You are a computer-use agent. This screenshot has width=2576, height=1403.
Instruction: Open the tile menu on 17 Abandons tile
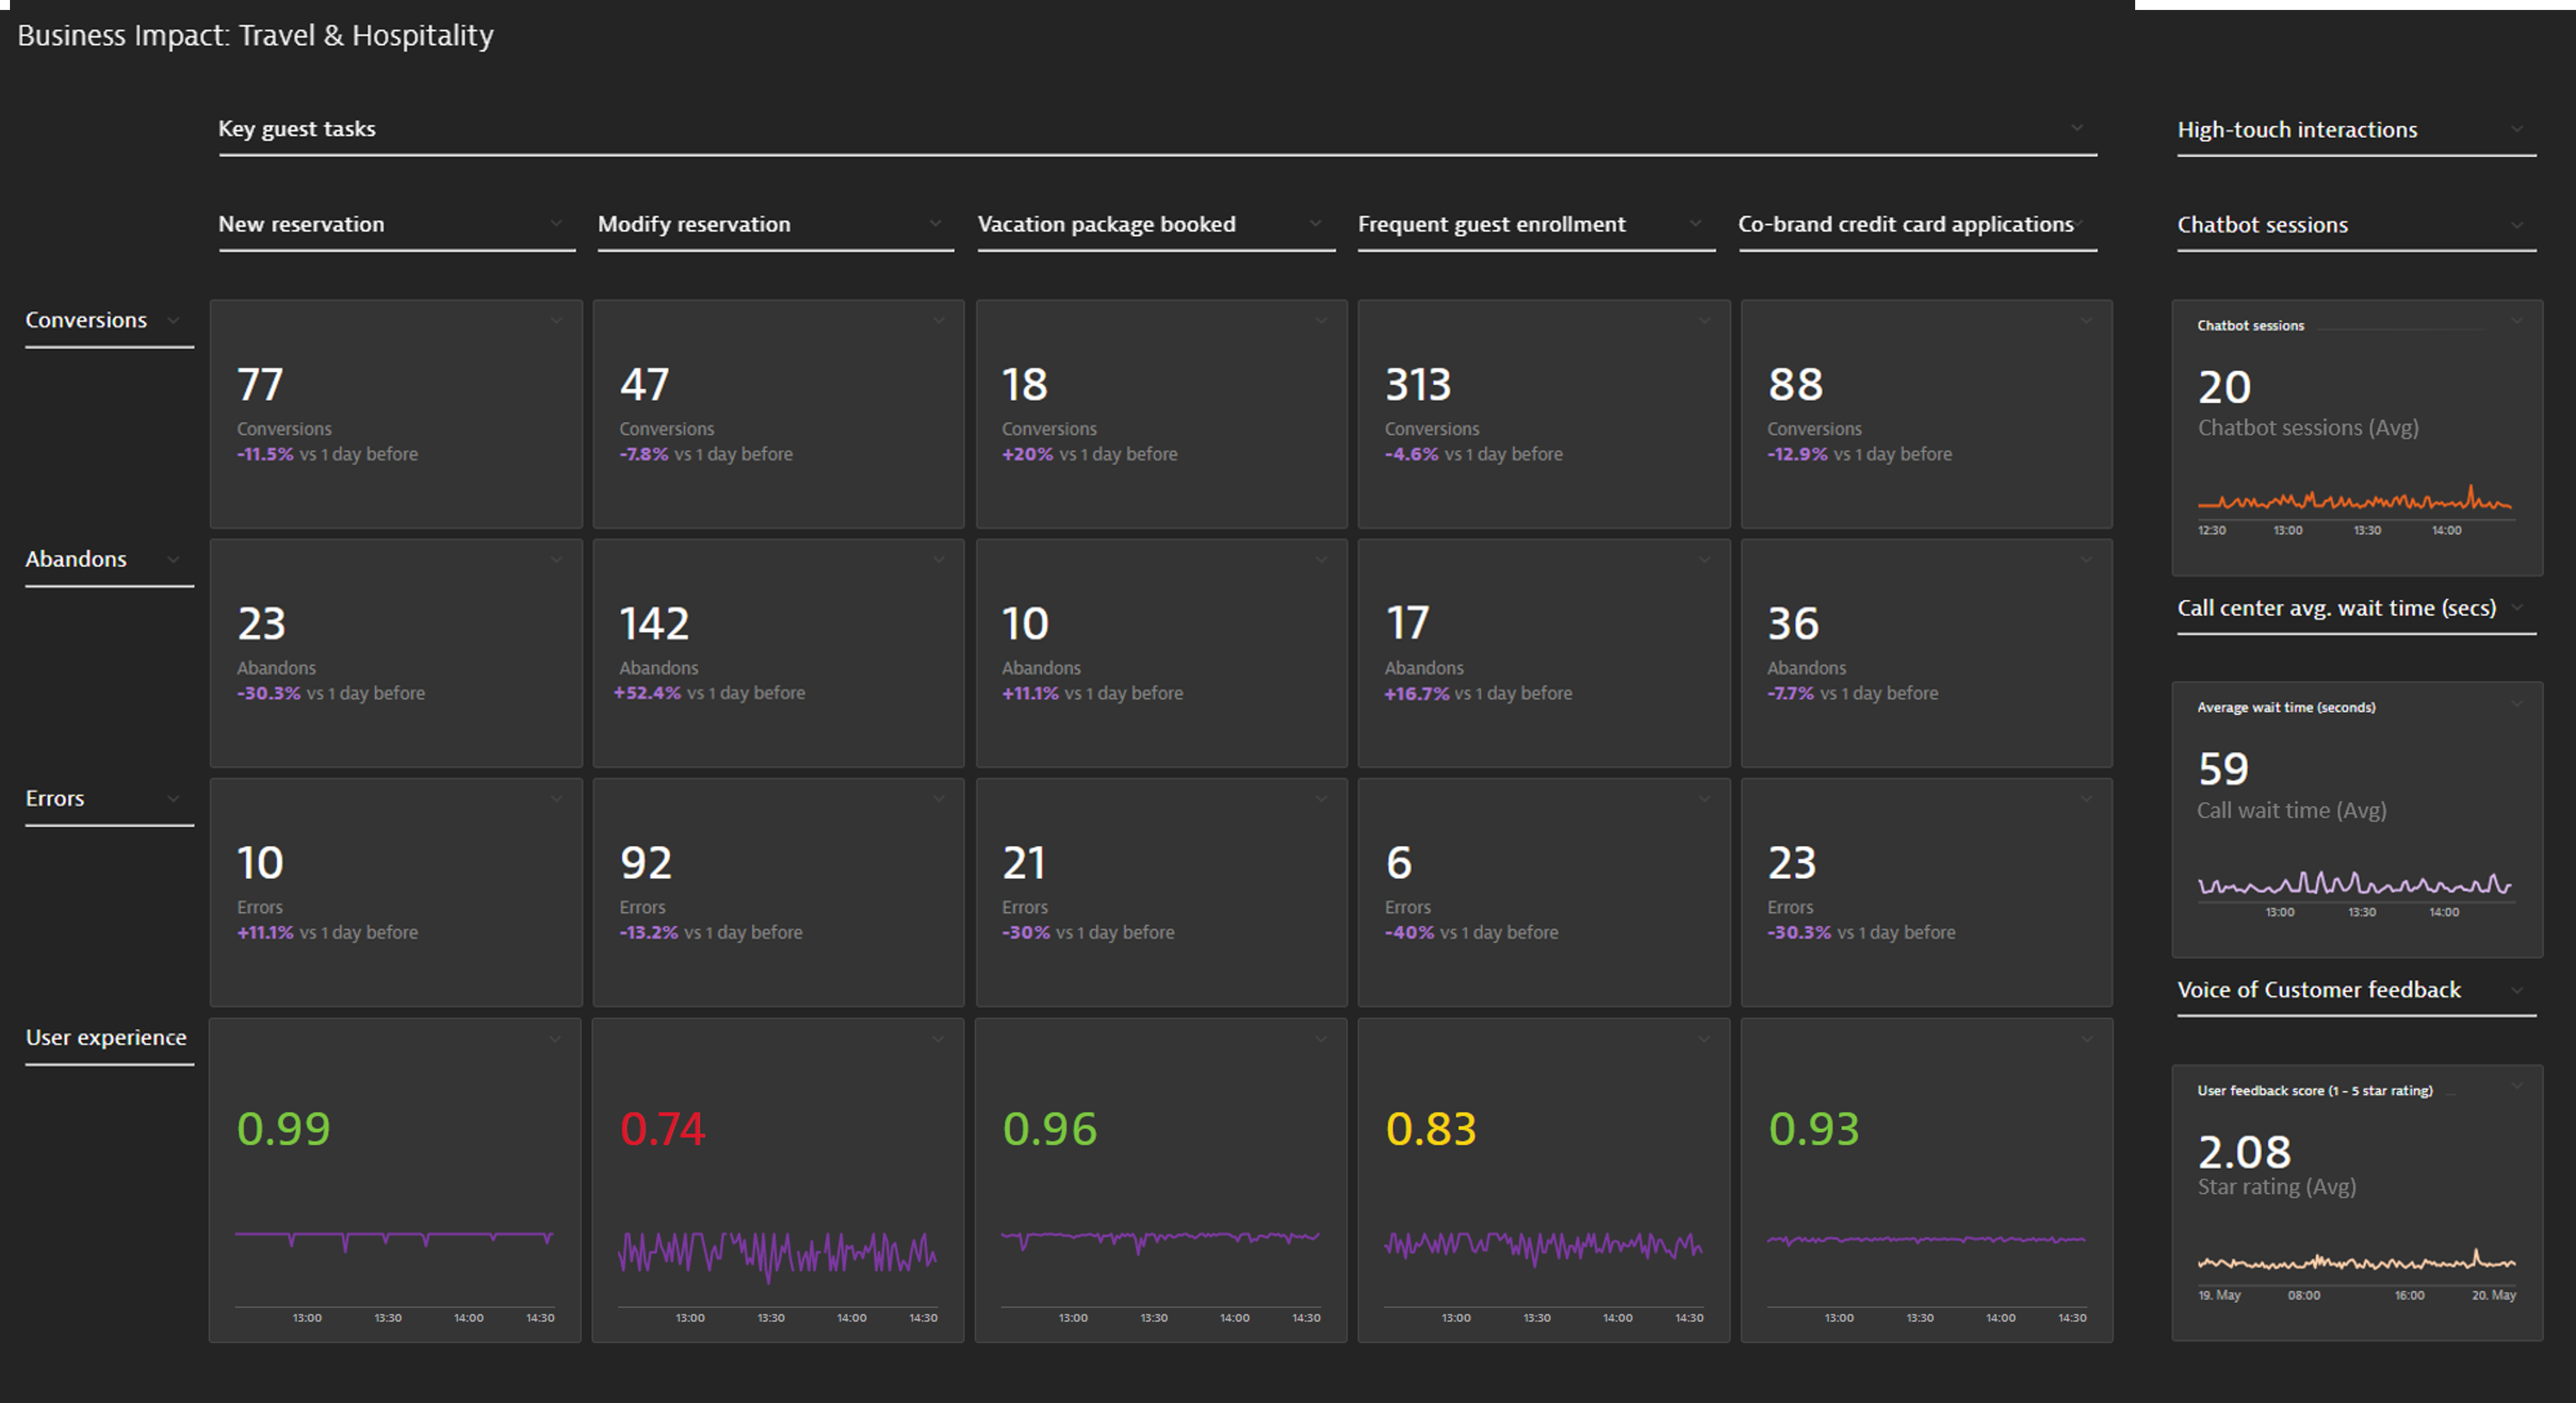[x=1704, y=560]
